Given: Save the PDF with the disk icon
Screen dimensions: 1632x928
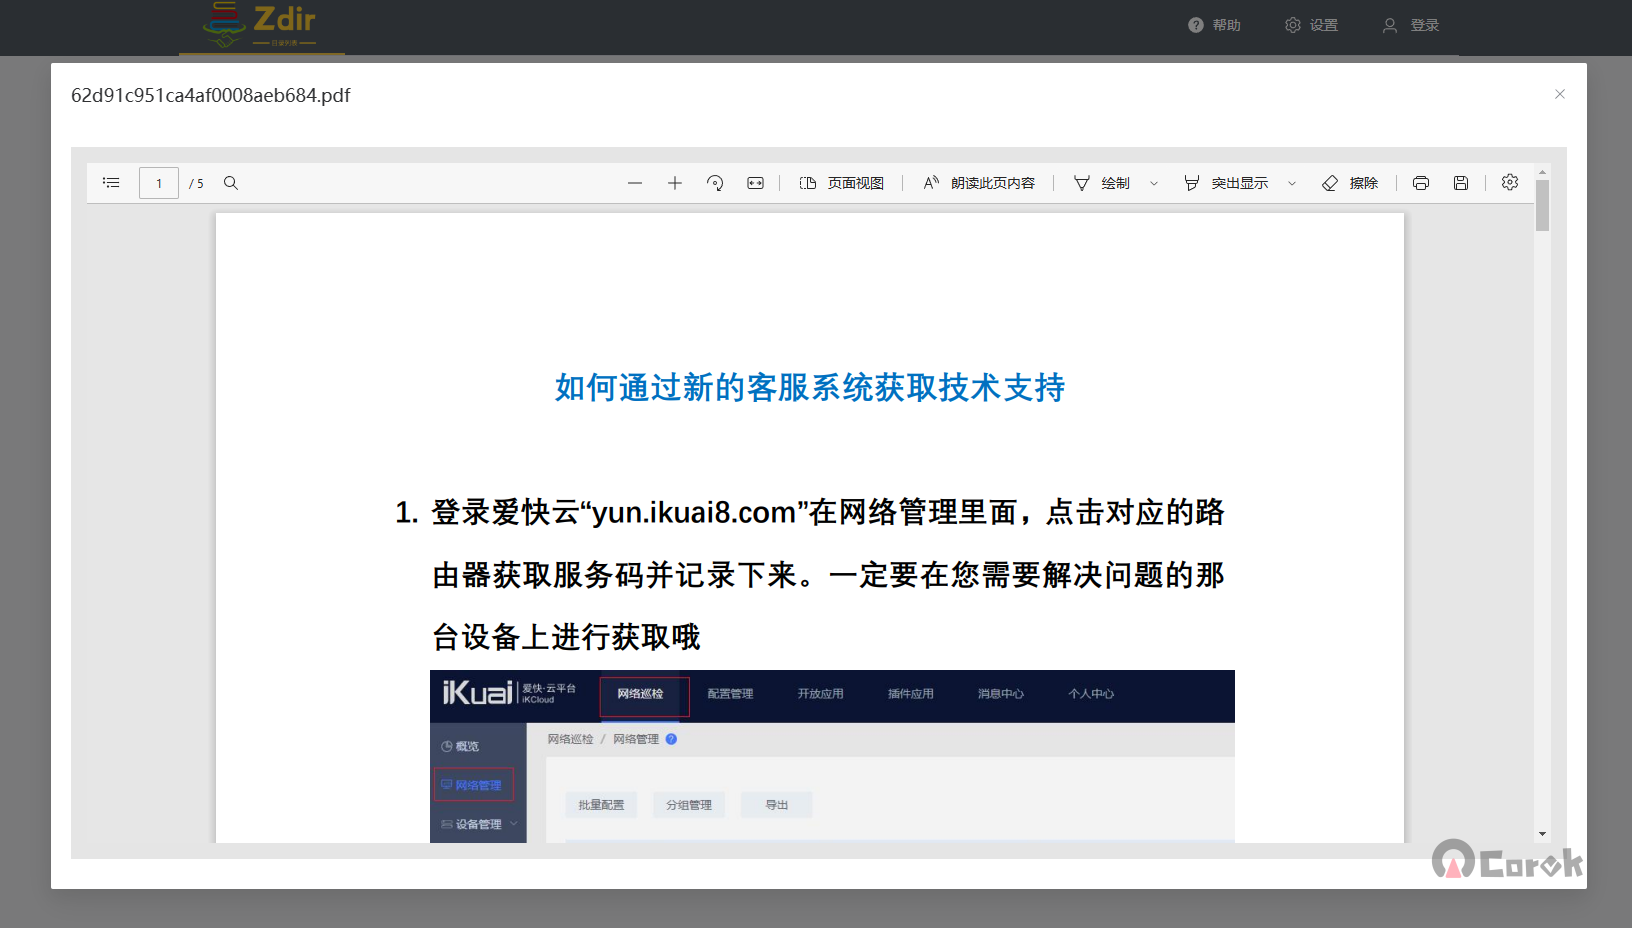Looking at the screenshot, I should point(1461,183).
